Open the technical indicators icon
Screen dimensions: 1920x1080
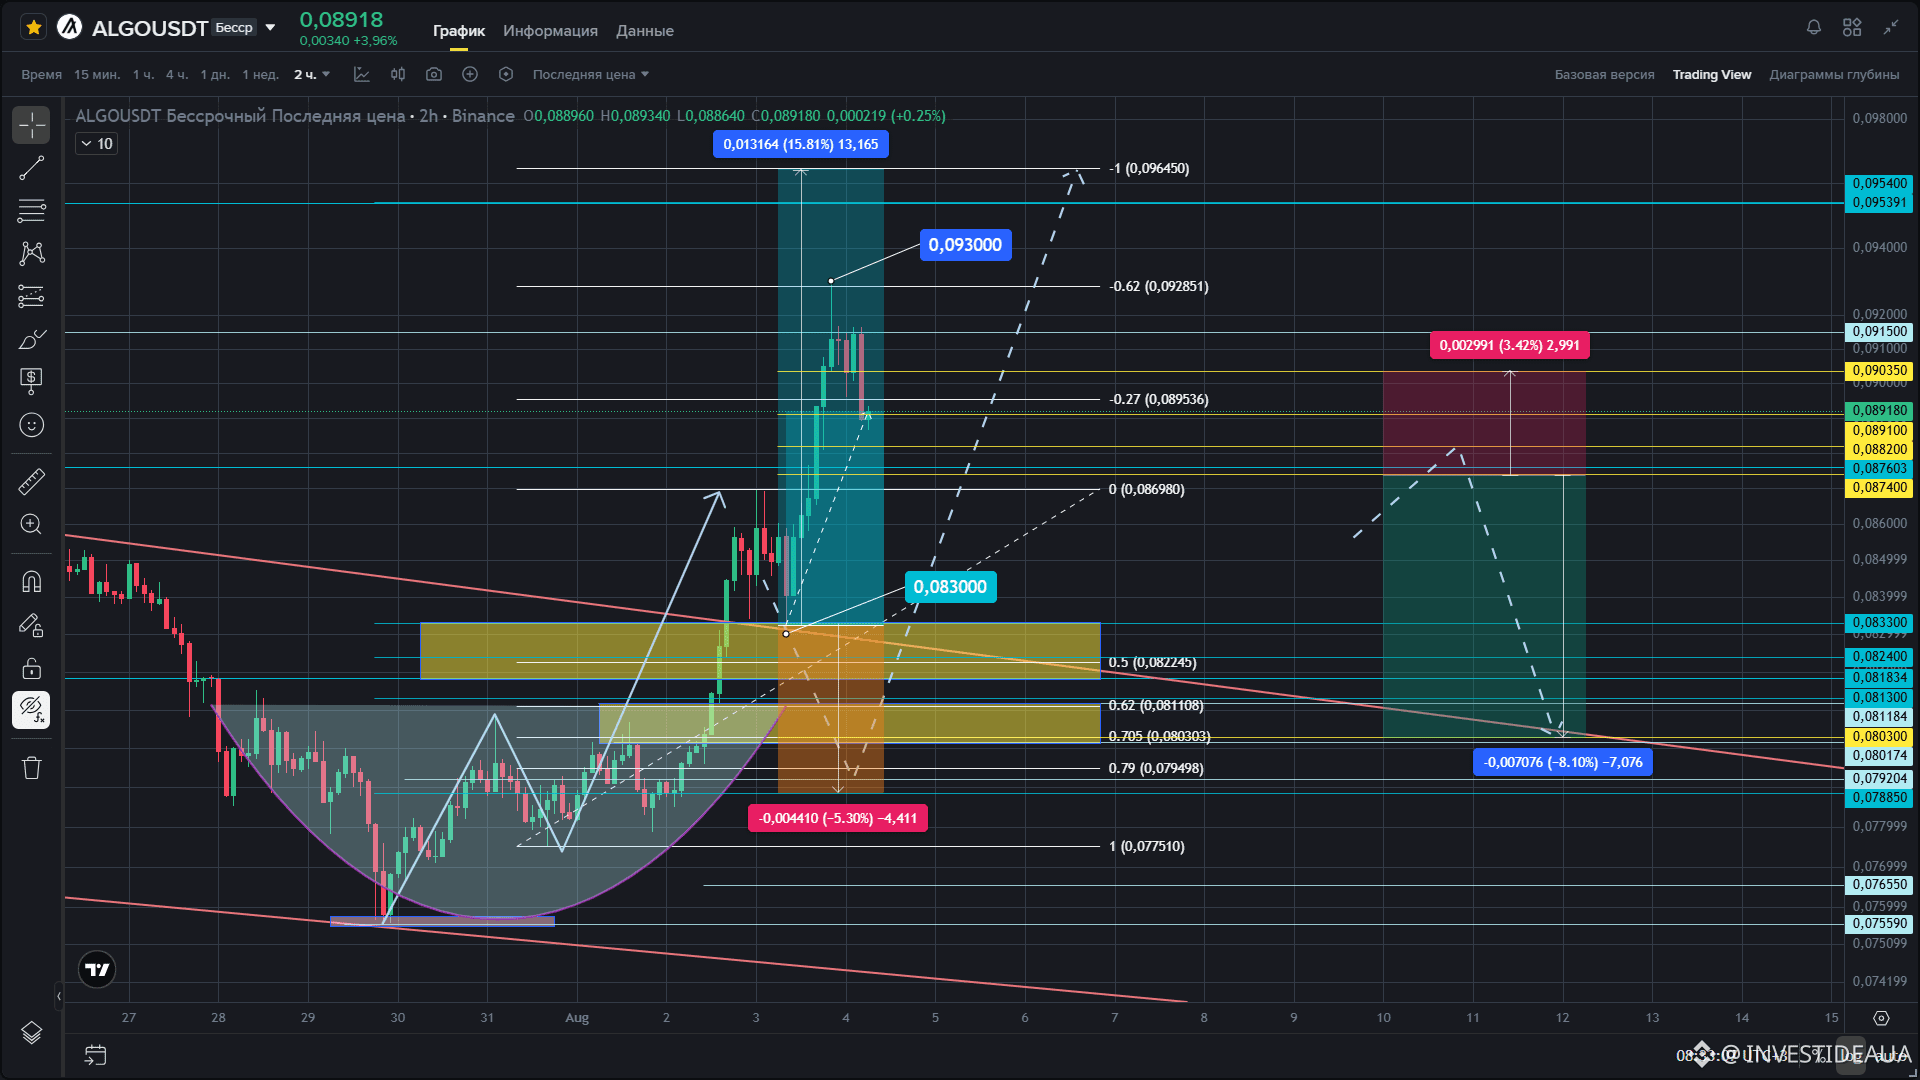coord(362,75)
